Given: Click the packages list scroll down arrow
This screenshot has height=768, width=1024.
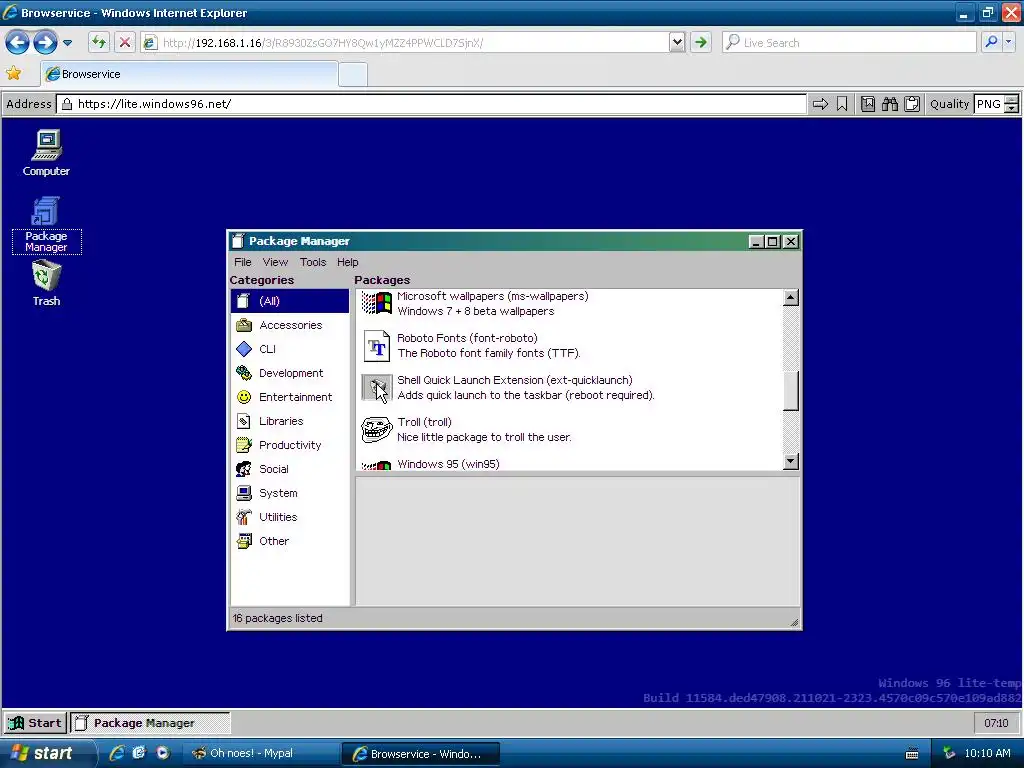Looking at the screenshot, I should [x=790, y=461].
